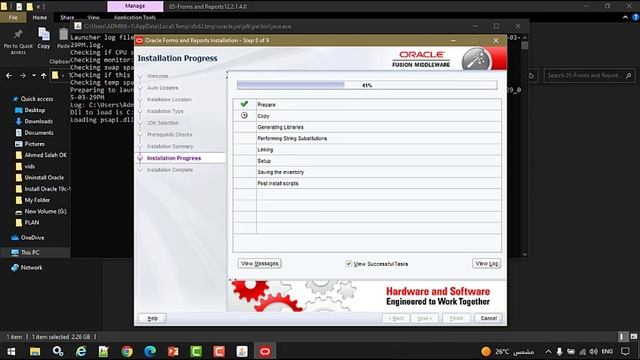
Task: Launch Google Chrome from the taskbar
Action: pos(127,351)
